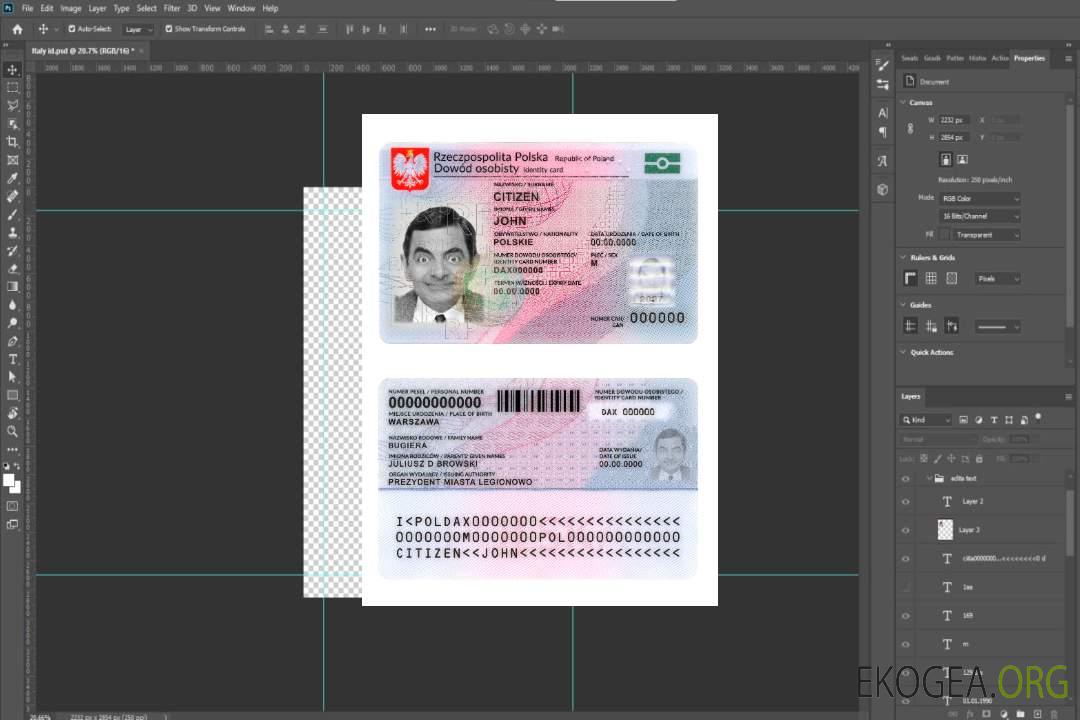Select the Pen tool
The width and height of the screenshot is (1080, 720).
pos(12,341)
